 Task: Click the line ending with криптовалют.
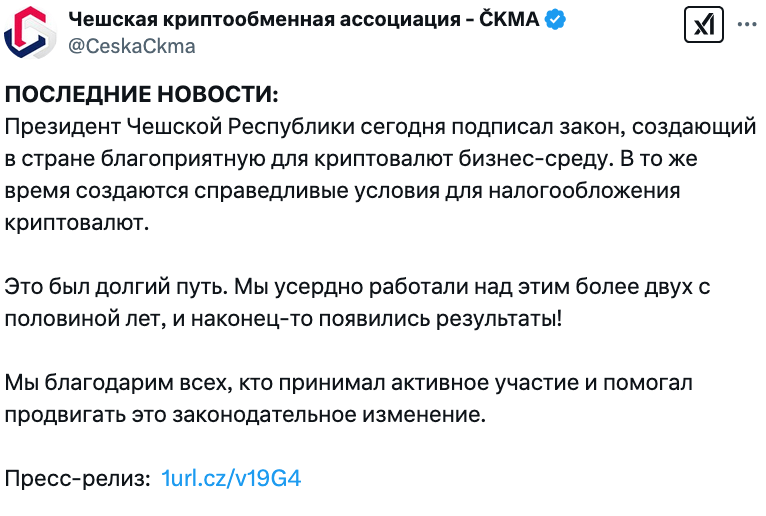pyautogui.click(x=77, y=223)
